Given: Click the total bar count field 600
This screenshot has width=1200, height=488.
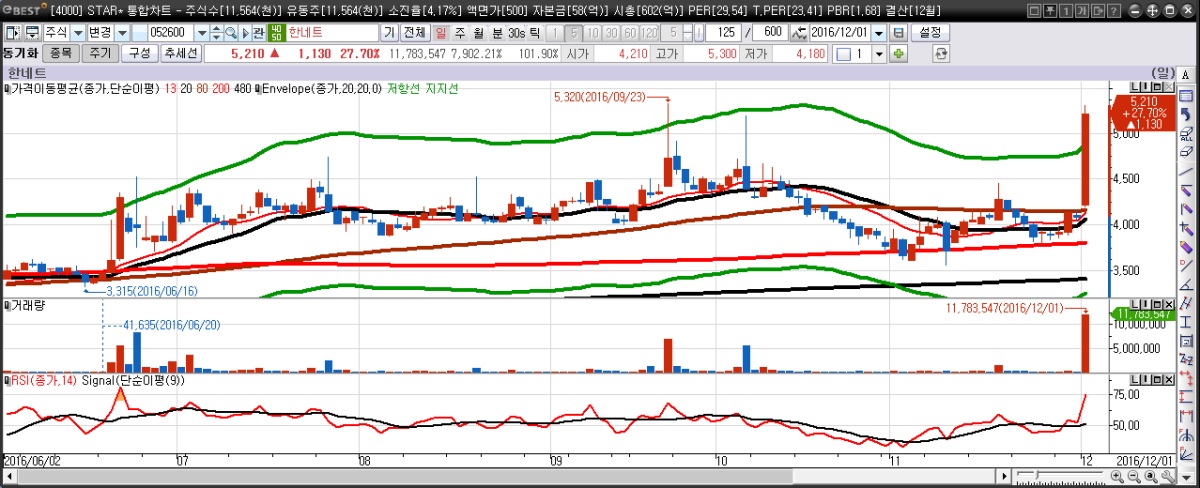Looking at the screenshot, I should pos(770,32).
